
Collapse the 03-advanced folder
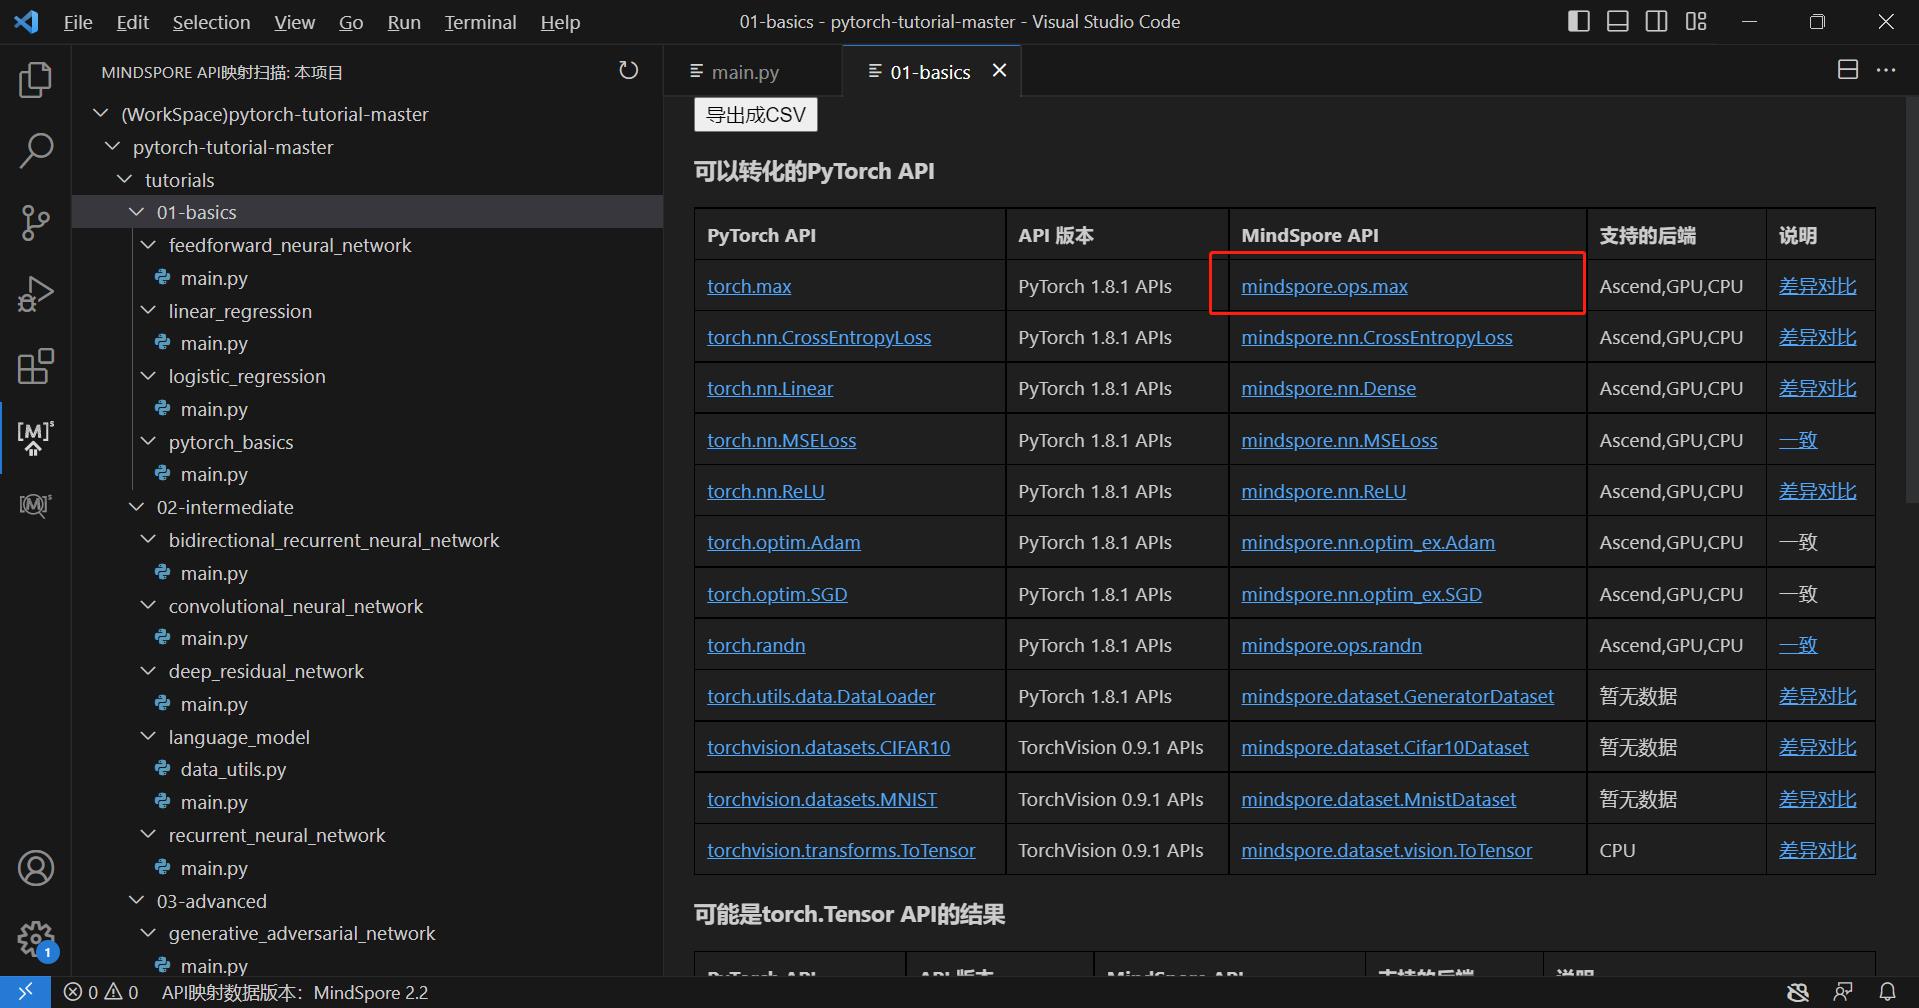click(x=136, y=900)
